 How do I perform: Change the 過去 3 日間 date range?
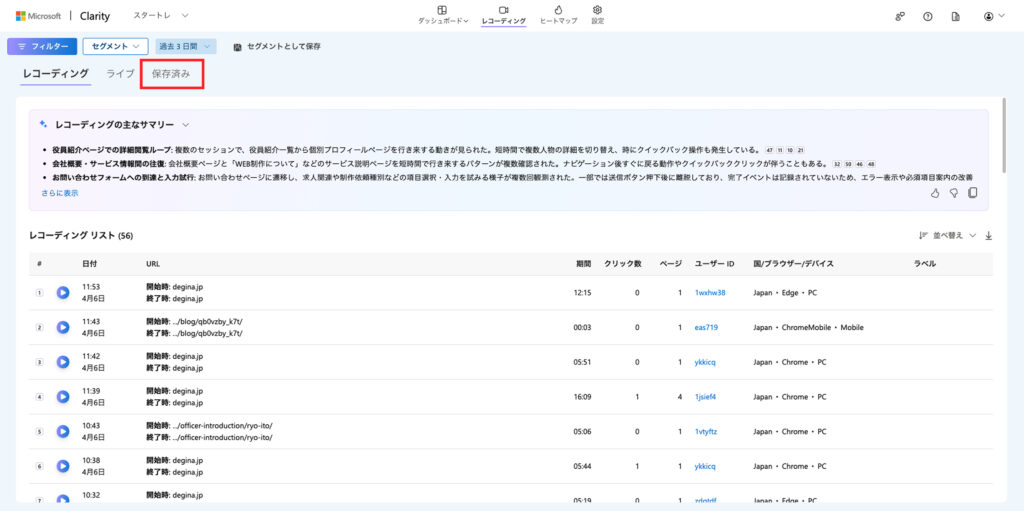pos(185,46)
